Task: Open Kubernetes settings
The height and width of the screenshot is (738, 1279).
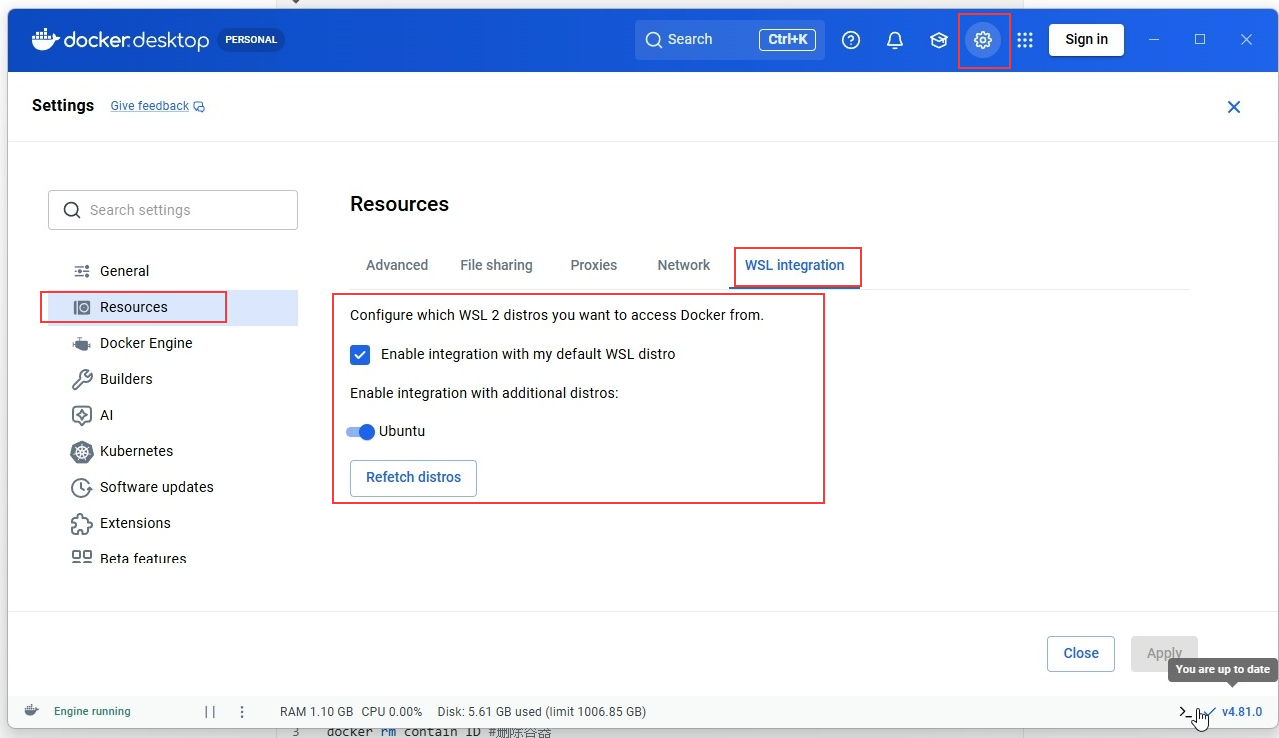Action: click(173, 451)
